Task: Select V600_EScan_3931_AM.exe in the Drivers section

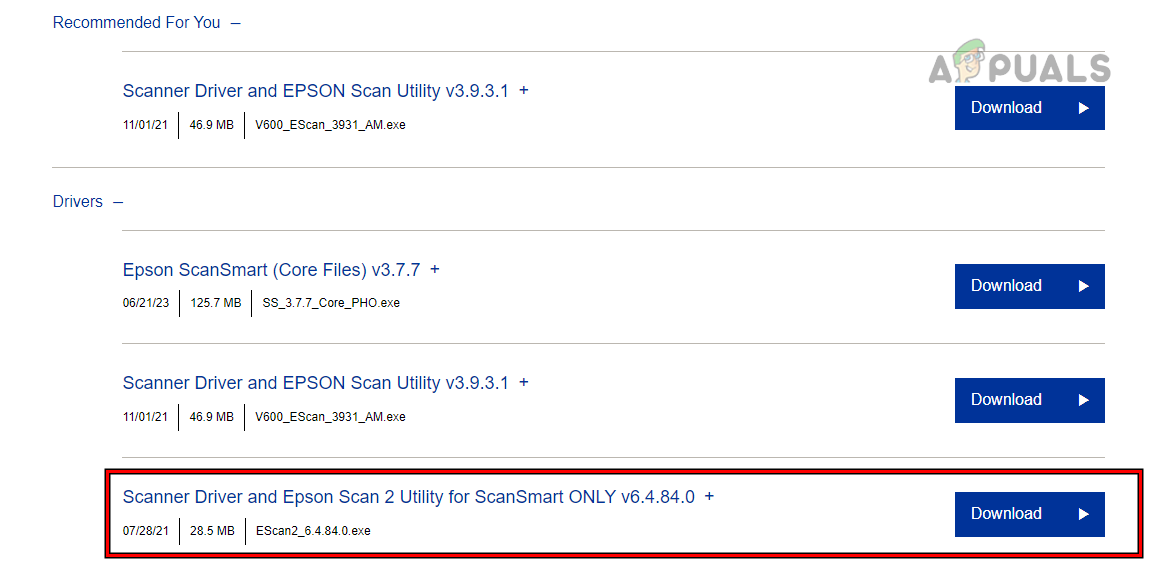Action: pyautogui.click(x=330, y=417)
